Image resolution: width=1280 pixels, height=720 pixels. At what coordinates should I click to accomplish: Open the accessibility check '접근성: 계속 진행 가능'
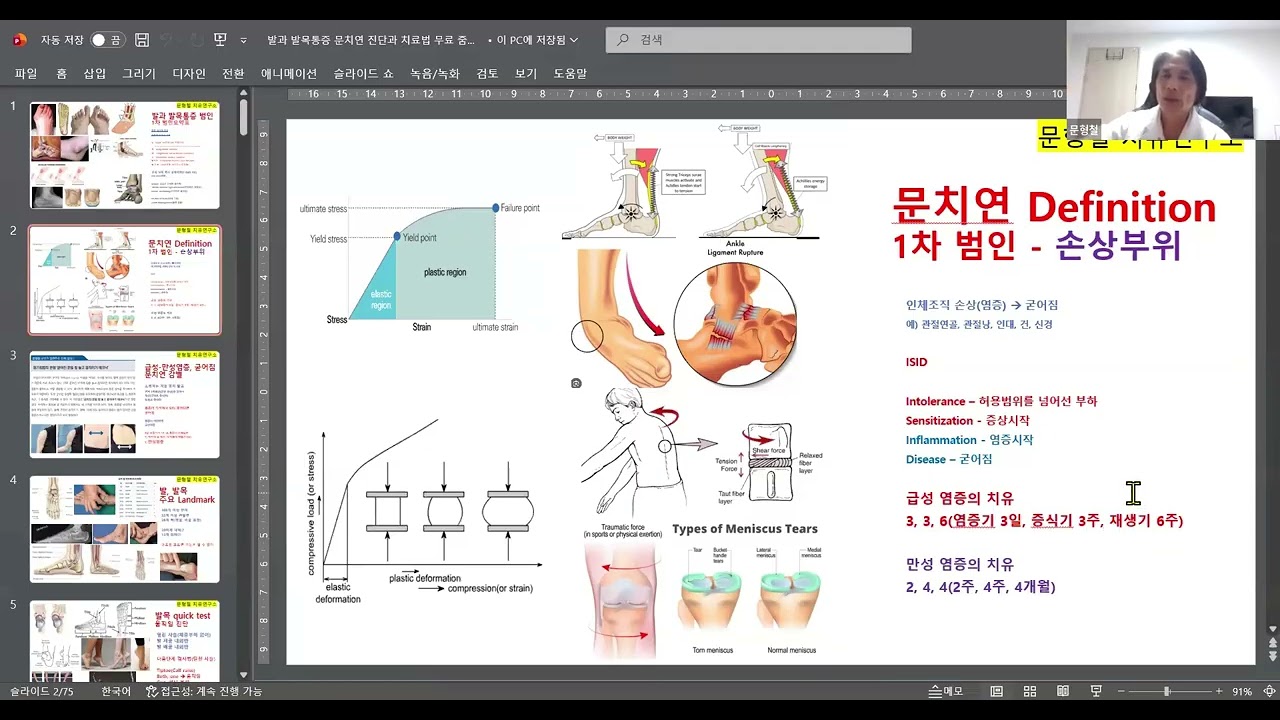coord(204,691)
